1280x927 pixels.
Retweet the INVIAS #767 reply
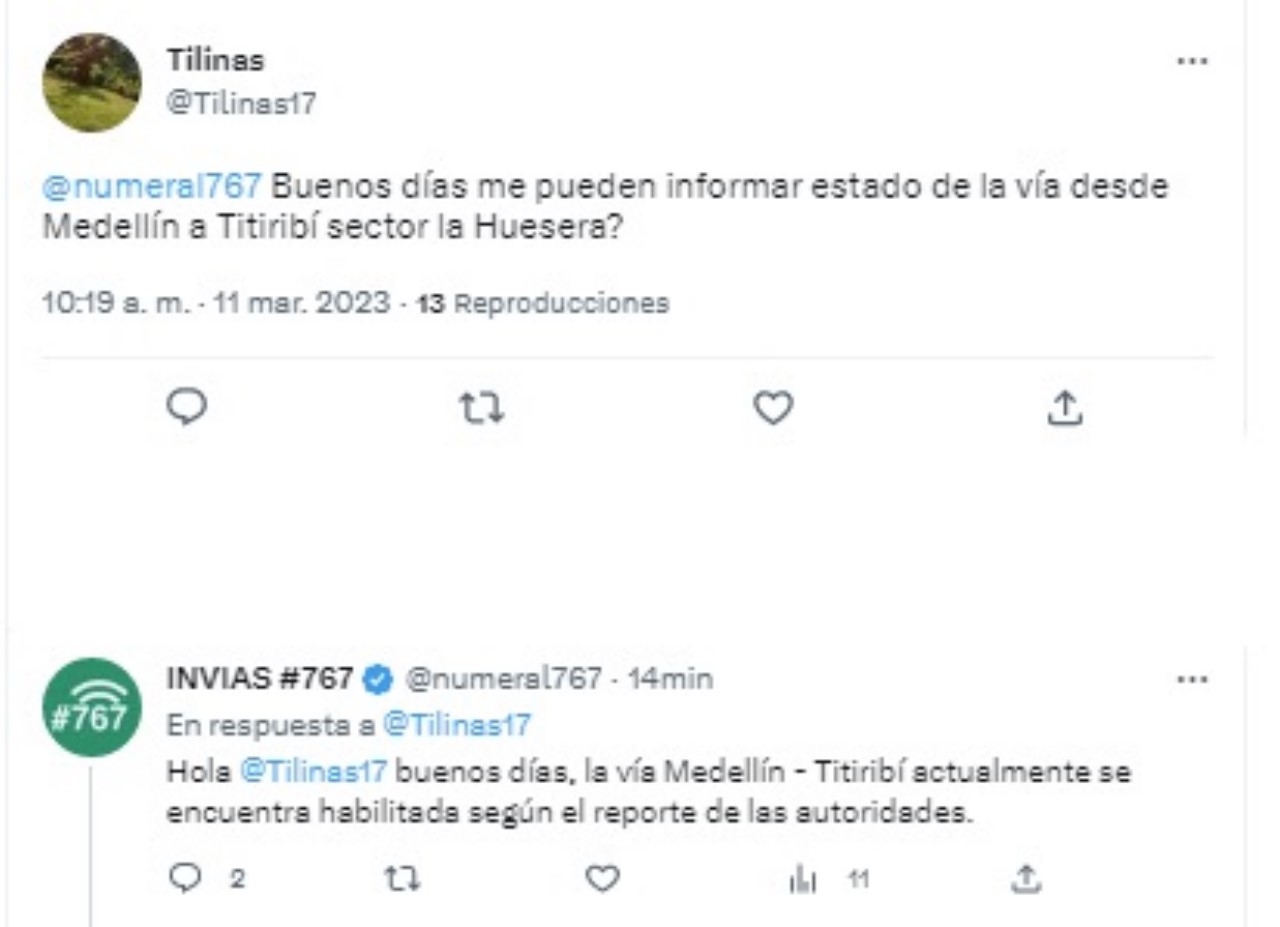coord(403,879)
